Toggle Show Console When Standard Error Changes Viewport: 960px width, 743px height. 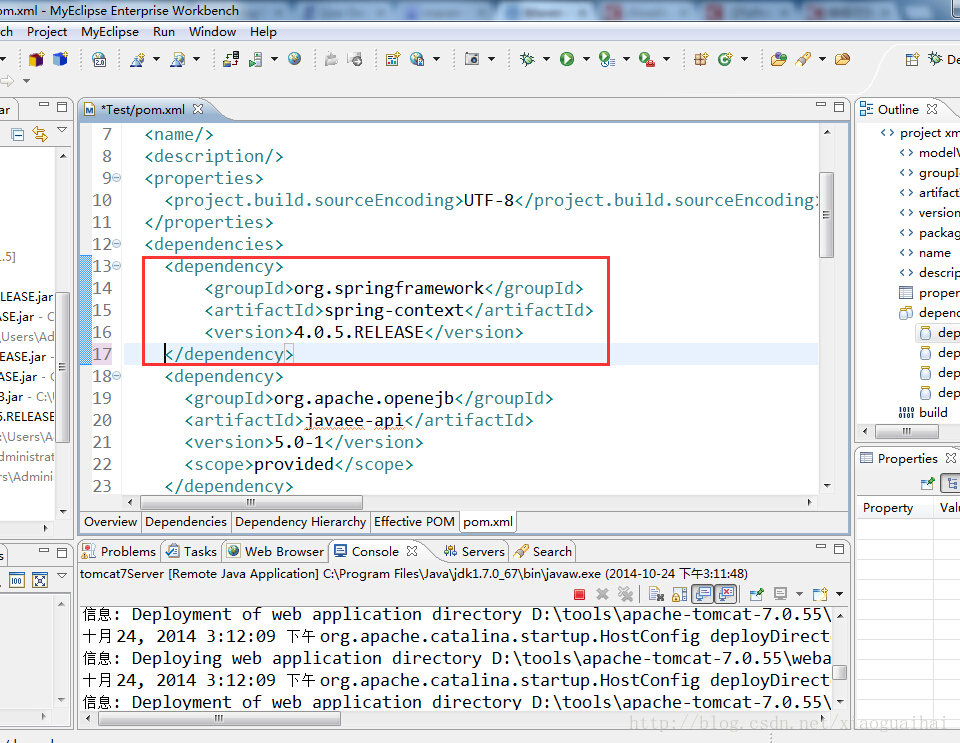click(726, 594)
